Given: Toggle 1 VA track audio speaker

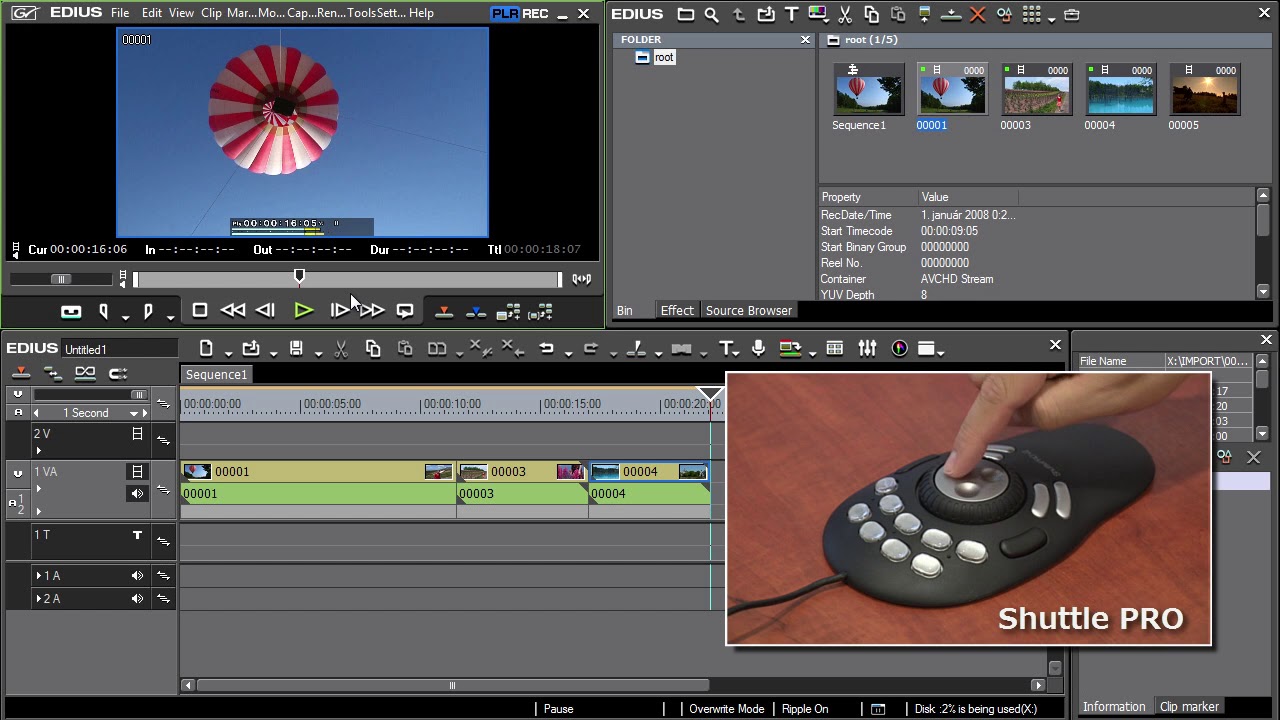Looking at the screenshot, I should (137, 493).
